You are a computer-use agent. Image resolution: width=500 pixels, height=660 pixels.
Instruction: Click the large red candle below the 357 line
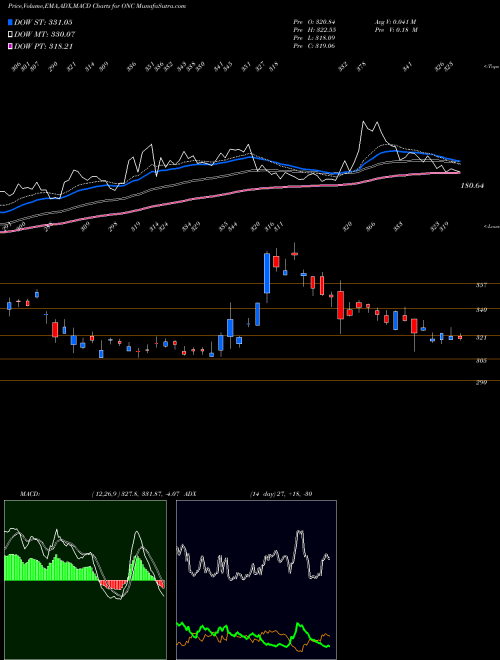point(340,305)
